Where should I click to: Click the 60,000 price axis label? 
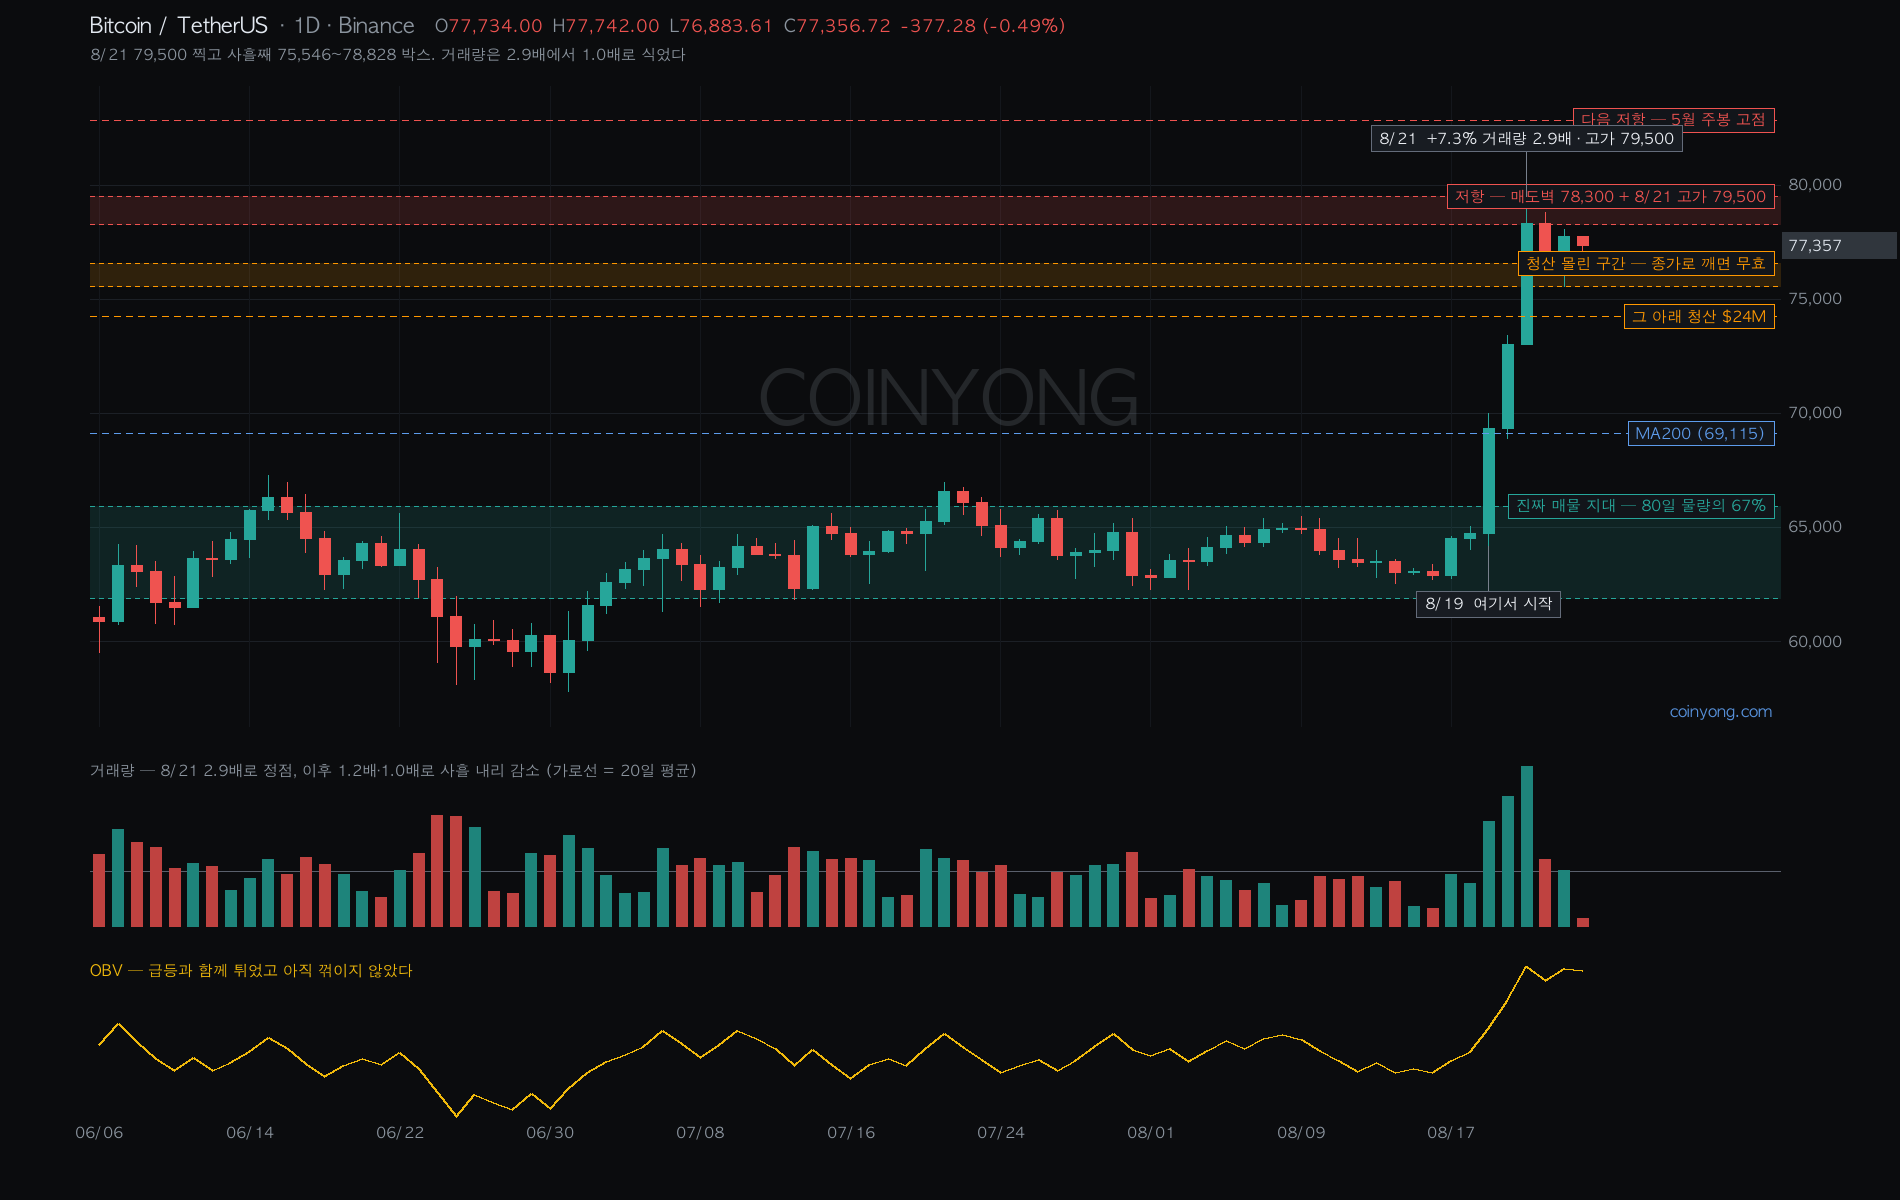tap(1815, 642)
